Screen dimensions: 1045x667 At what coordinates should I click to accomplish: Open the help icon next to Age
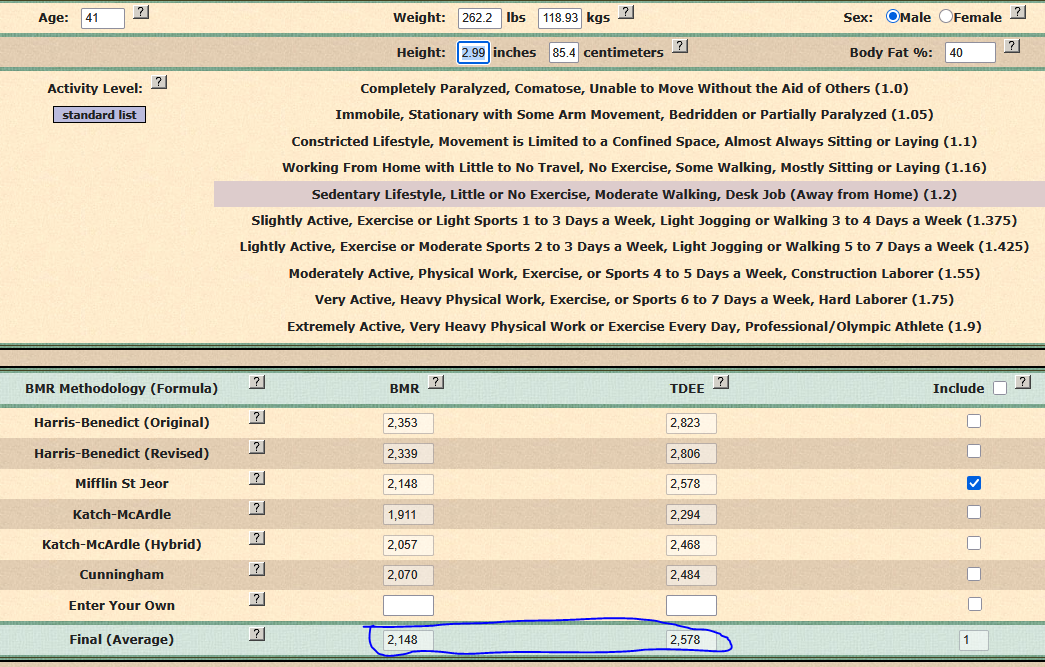click(141, 12)
